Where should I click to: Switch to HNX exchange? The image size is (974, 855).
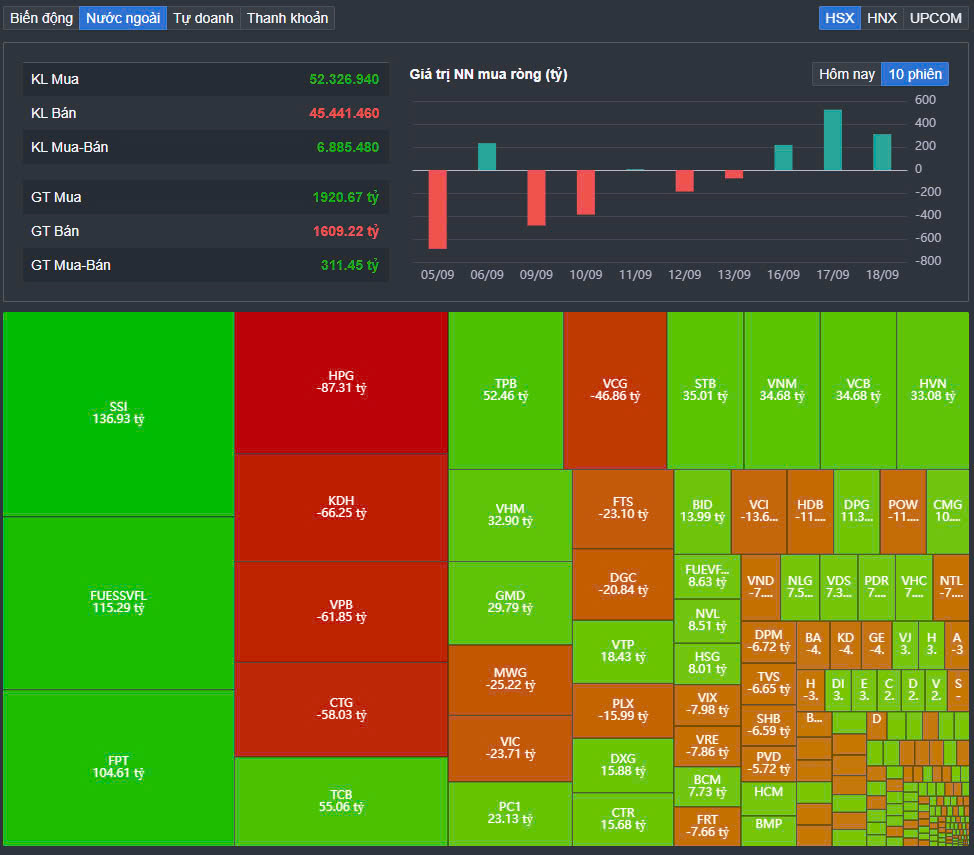coord(881,18)
